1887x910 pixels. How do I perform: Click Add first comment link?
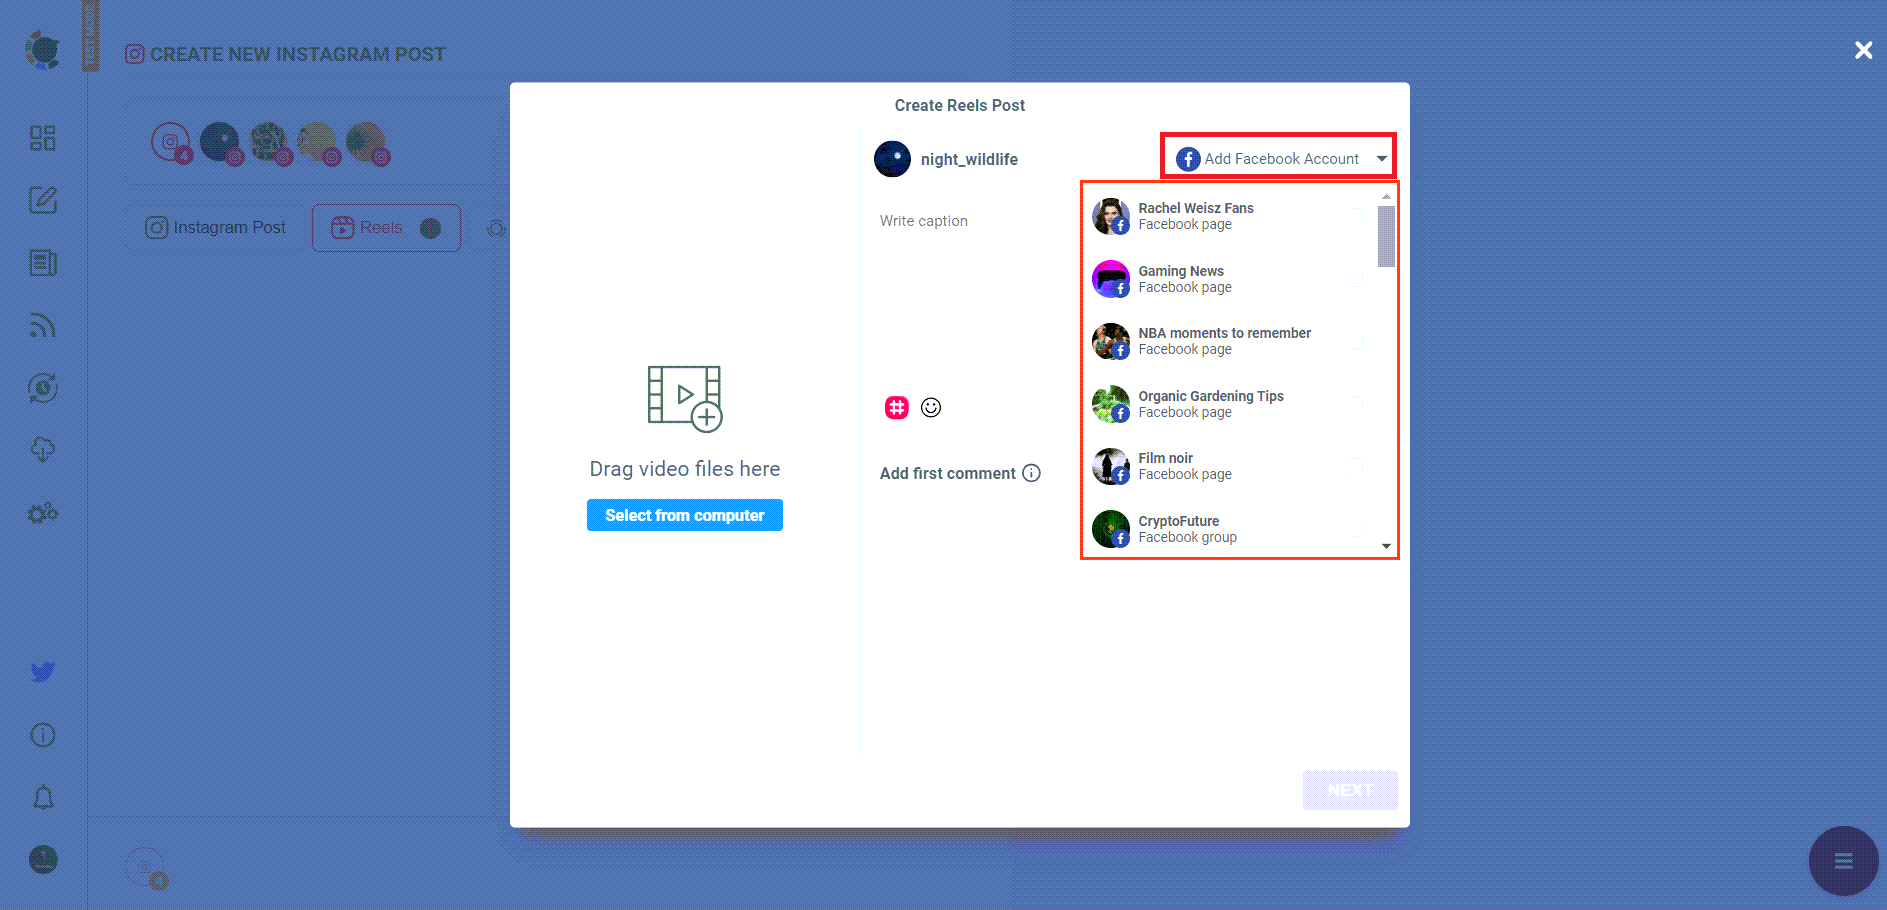946,473
